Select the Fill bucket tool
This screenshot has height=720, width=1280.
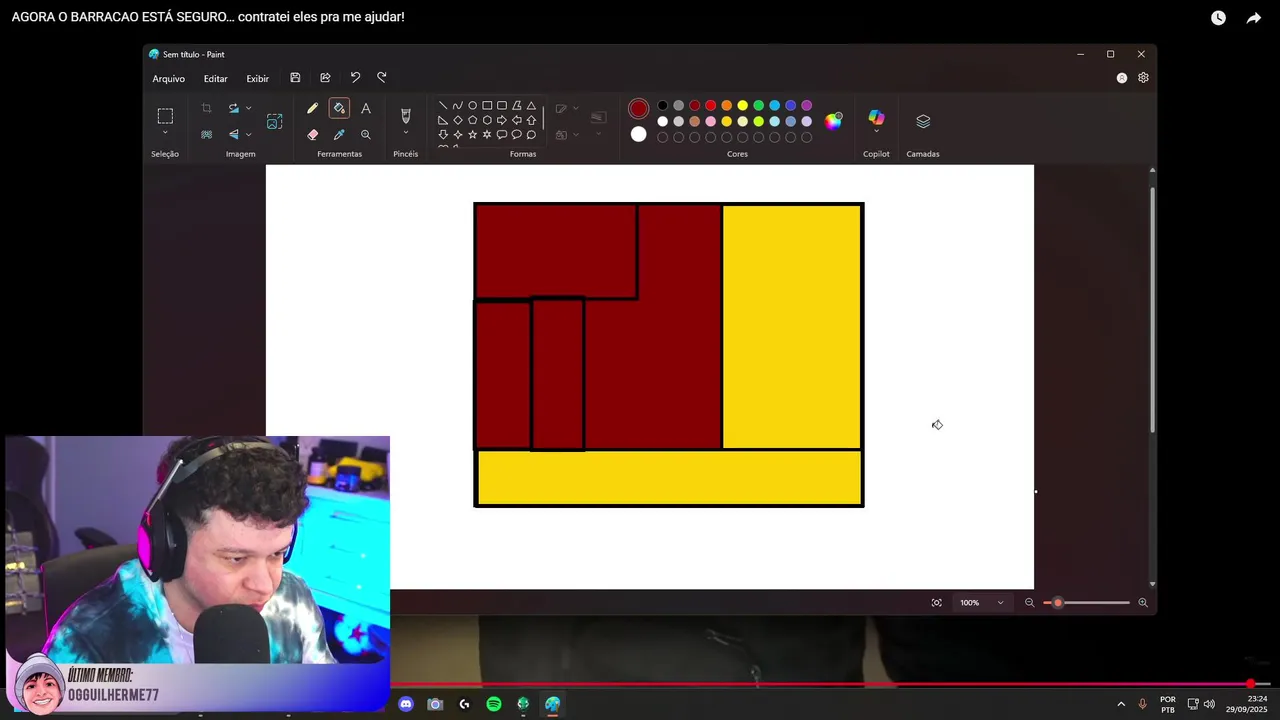pyautogui.click(x=339, y=108)
